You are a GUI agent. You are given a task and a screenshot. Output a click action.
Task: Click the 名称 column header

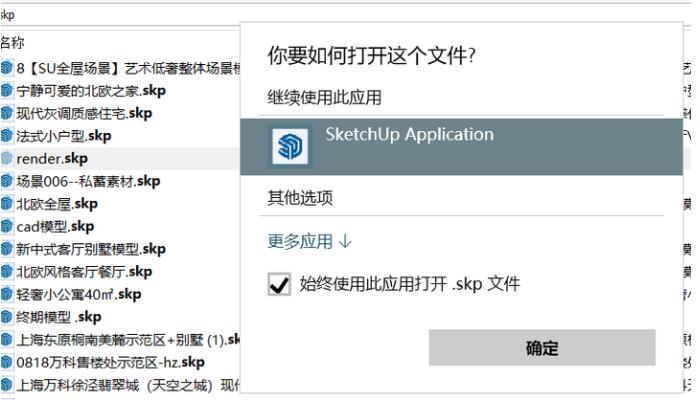pyautogui.click(x=13, y=42)
